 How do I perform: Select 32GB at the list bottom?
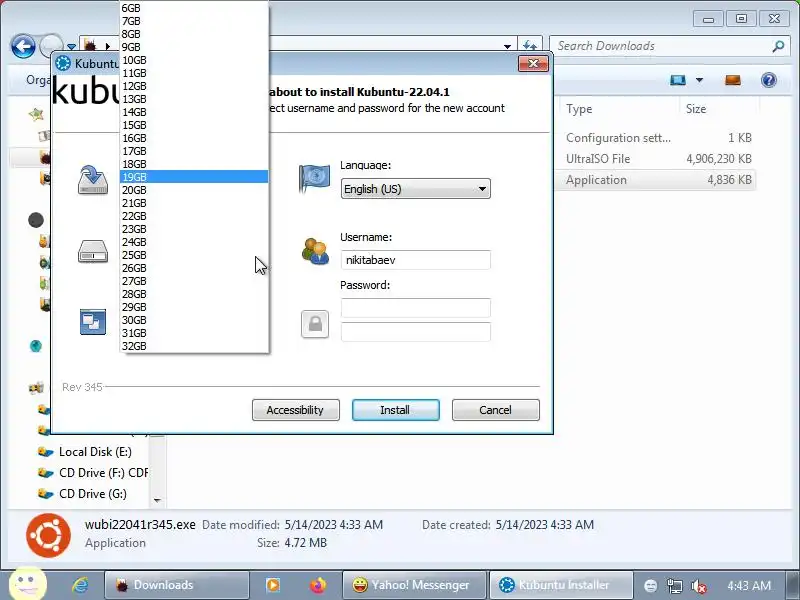pos(194,346)
